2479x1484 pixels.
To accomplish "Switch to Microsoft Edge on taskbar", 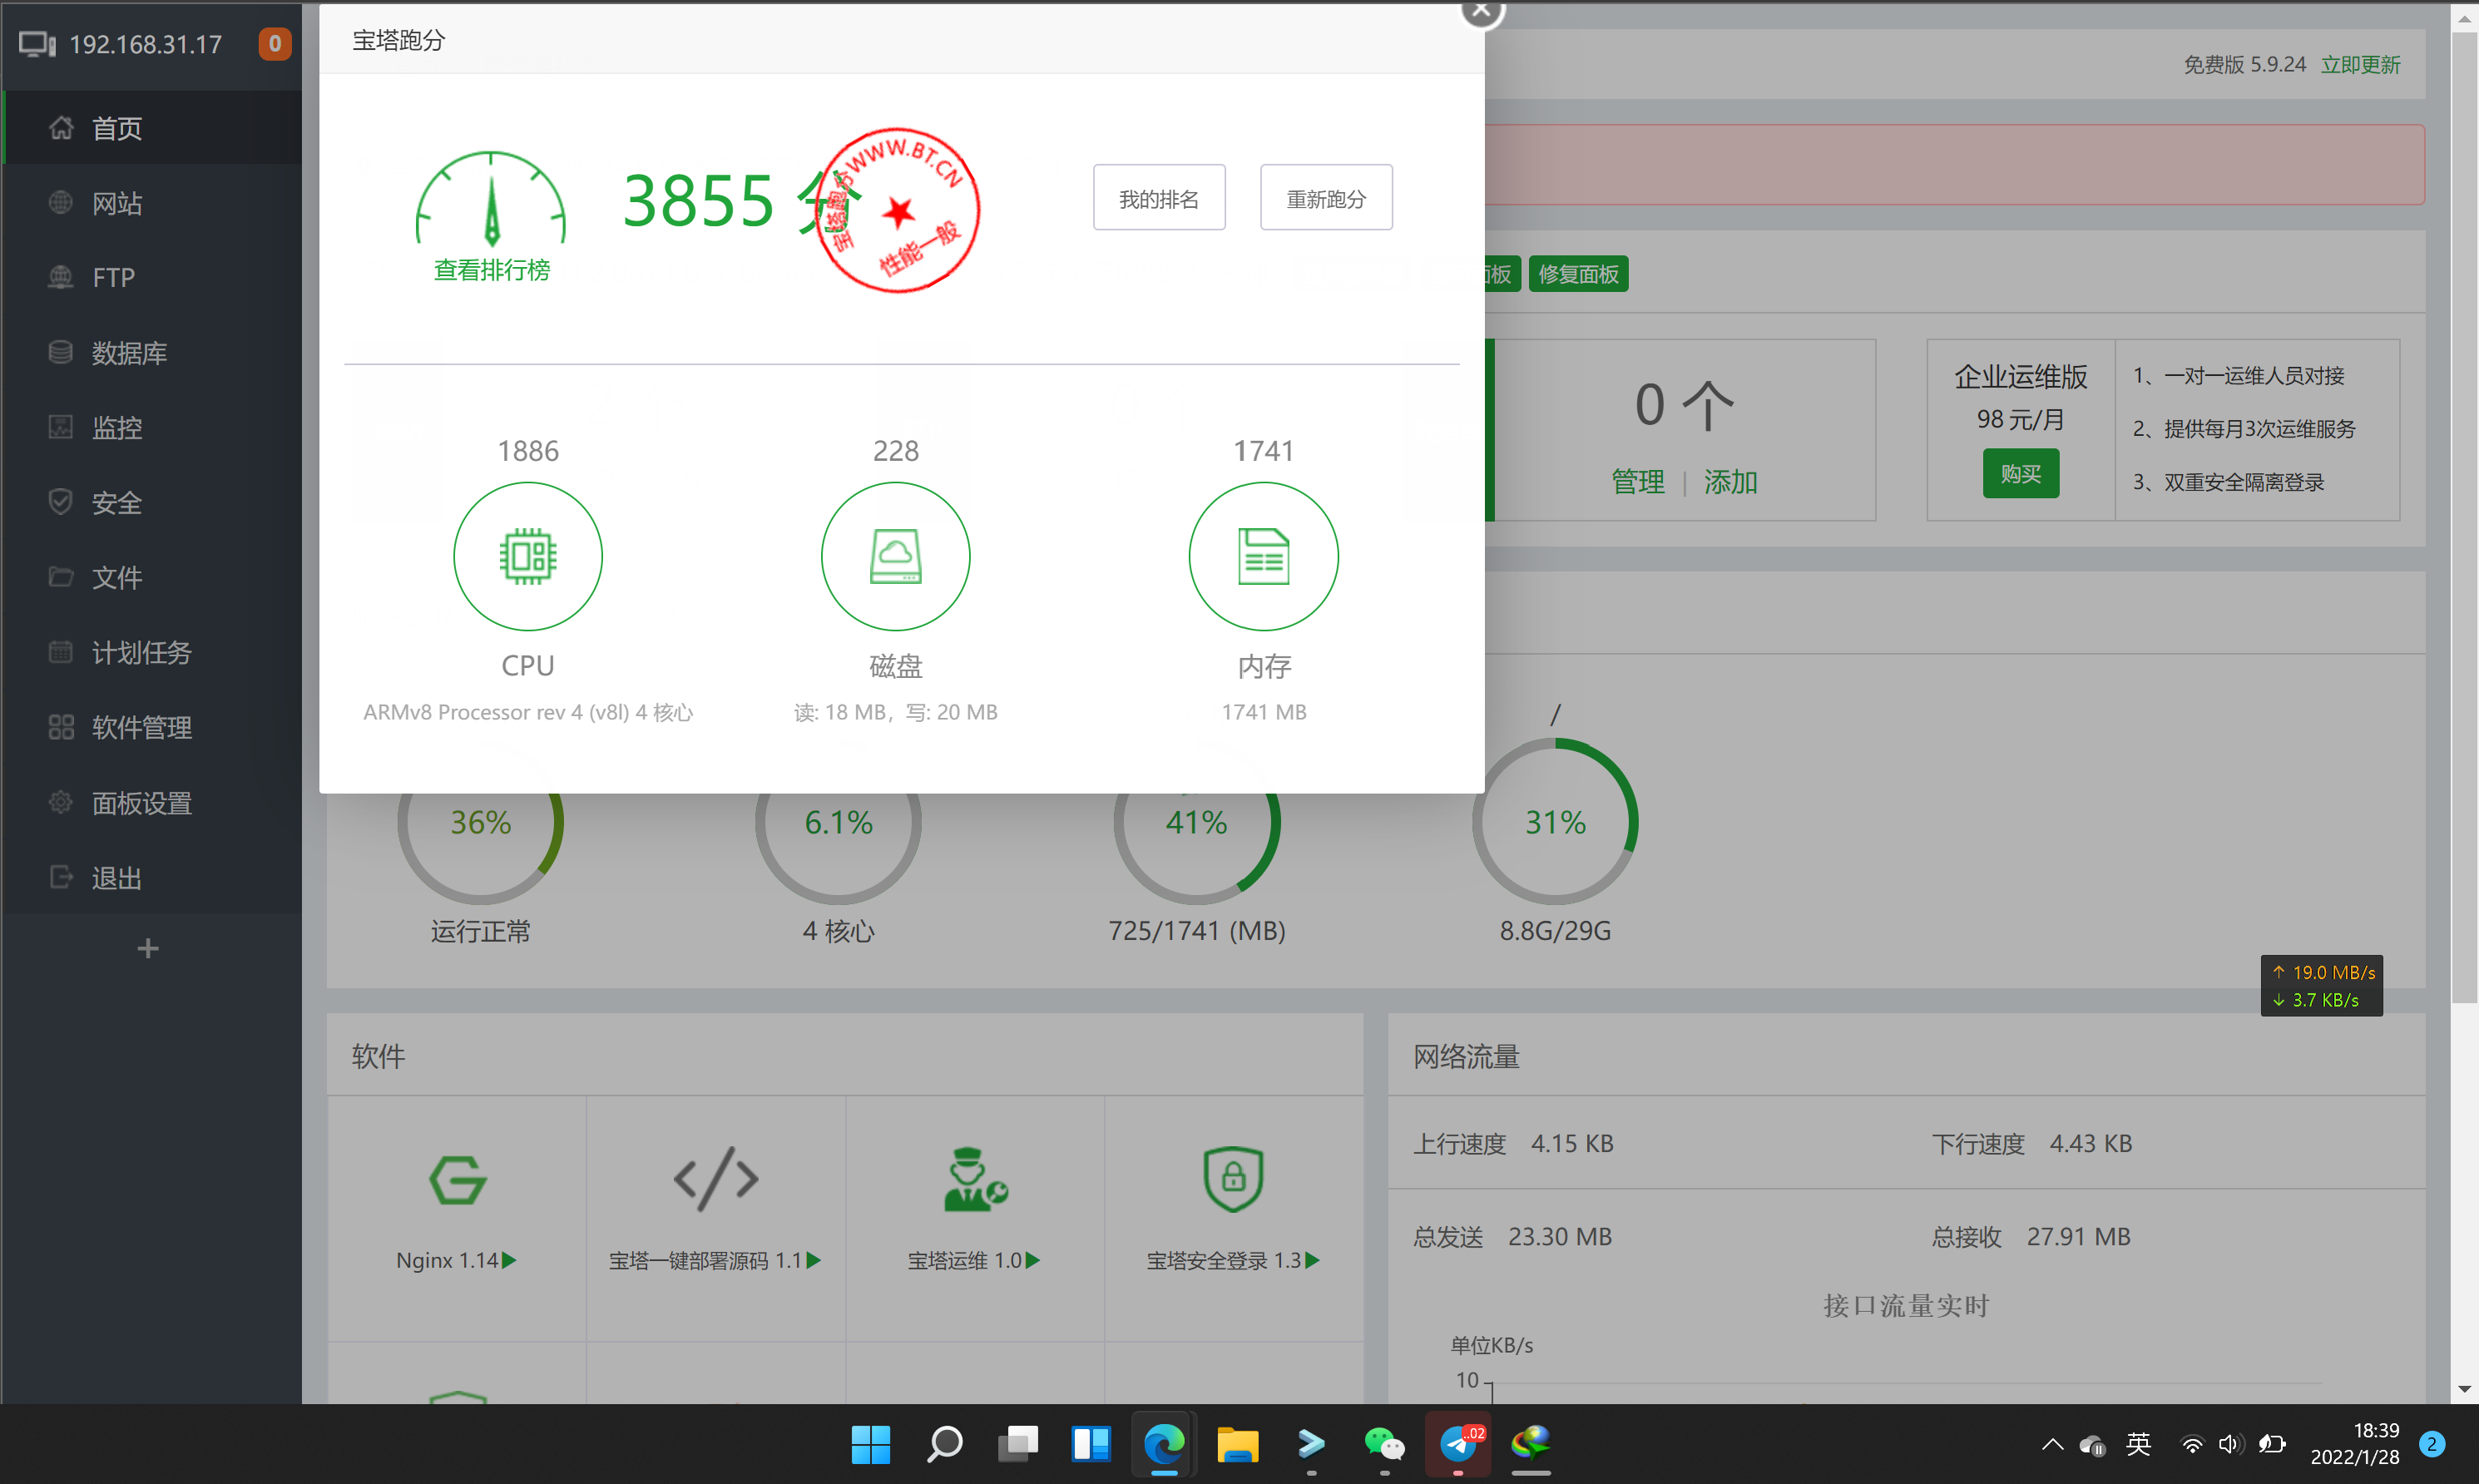I will coord(1164,1445).
